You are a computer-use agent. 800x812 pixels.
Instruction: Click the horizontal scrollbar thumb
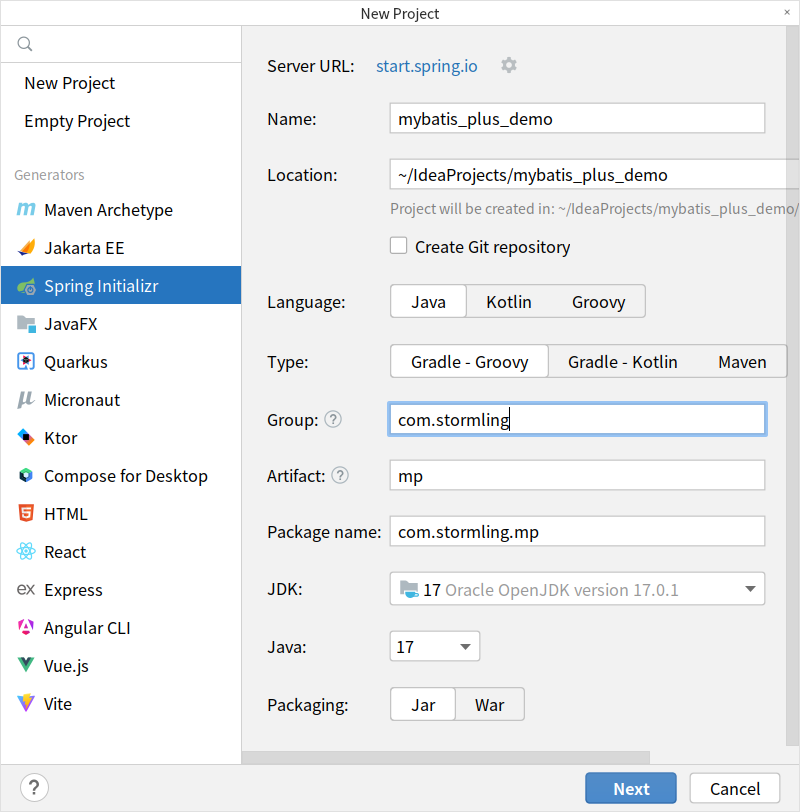445,757
